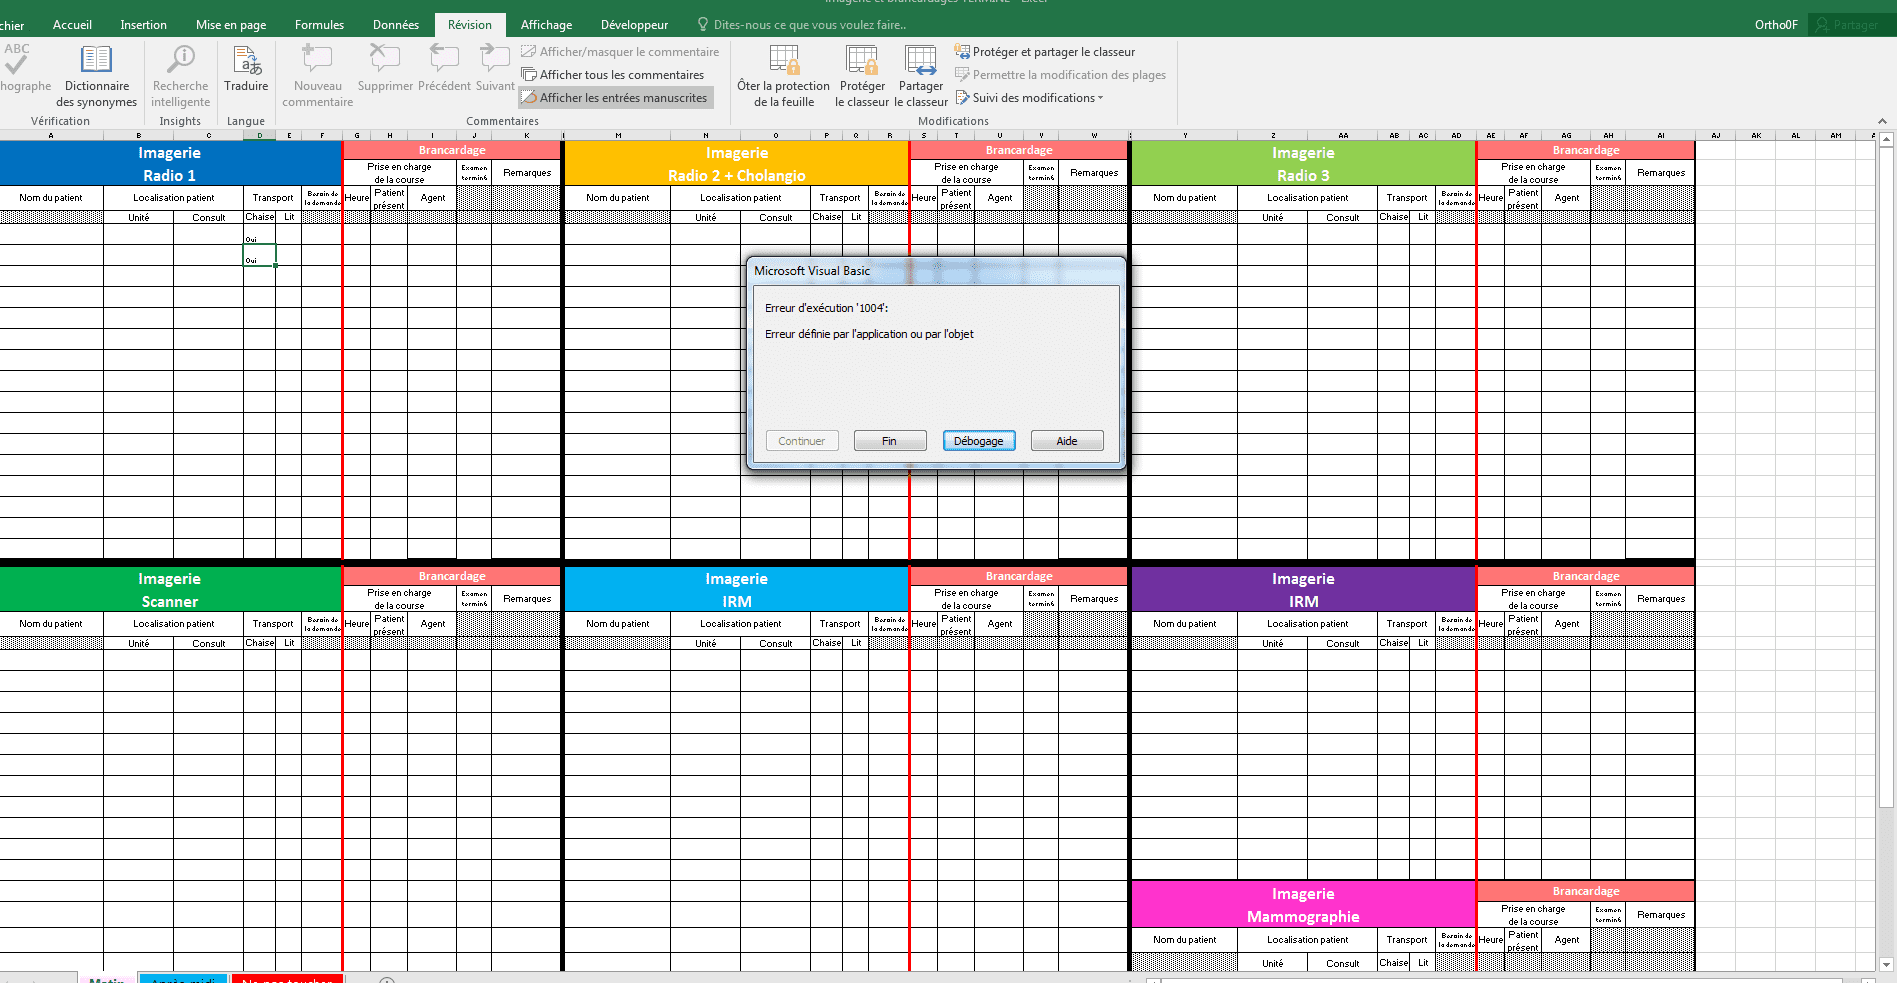Viewport: 1897px width, 983px height.
Task: Go to the Précédent comment
Action: click(x=444, y=70)
